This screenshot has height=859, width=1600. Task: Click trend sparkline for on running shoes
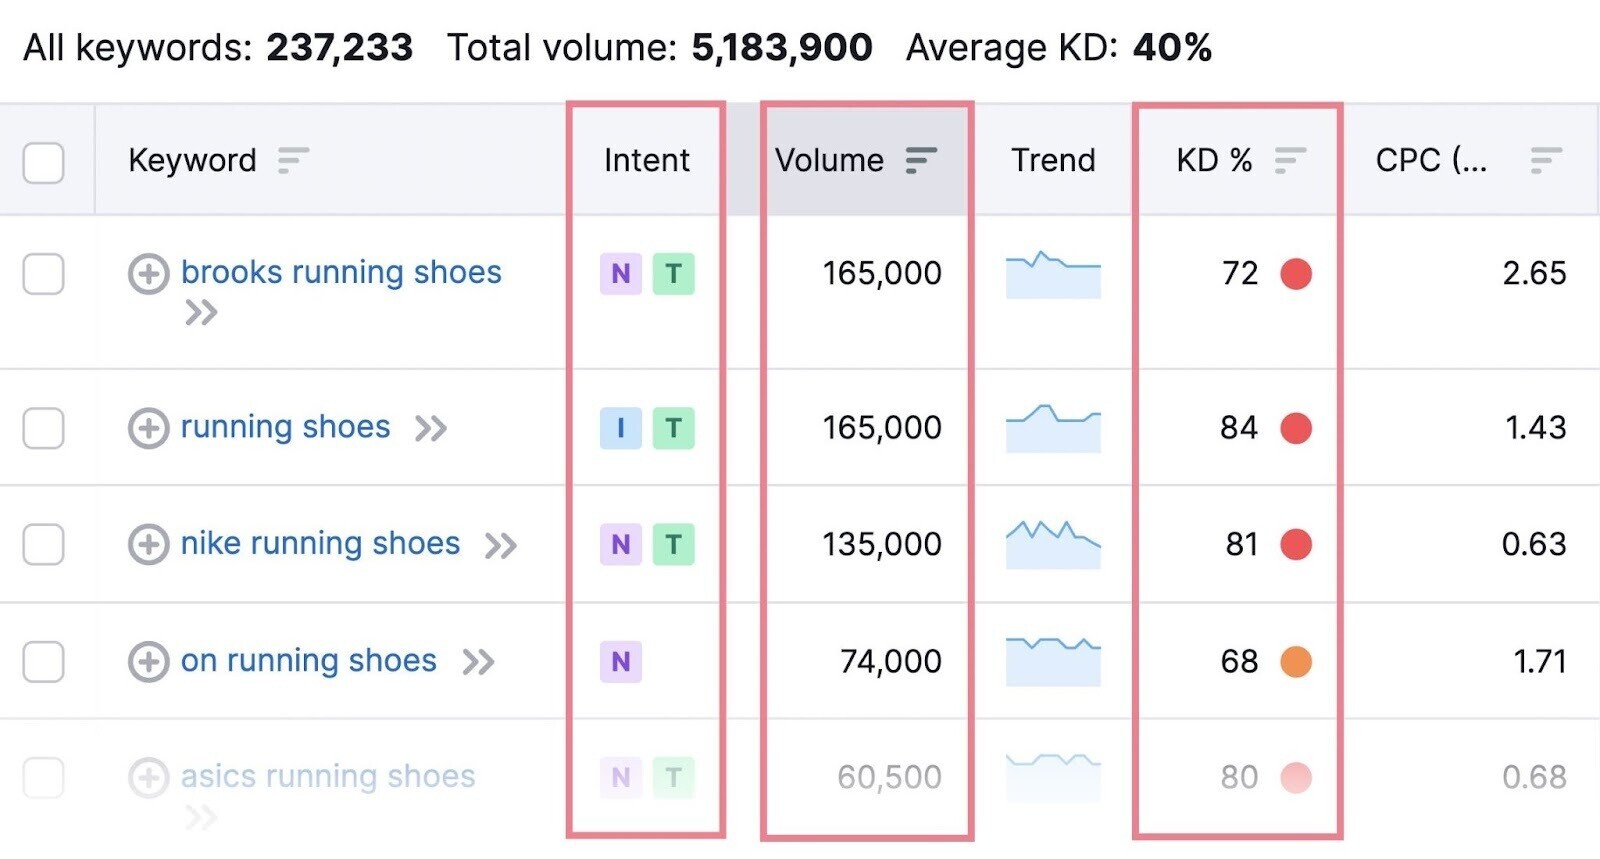(1053, 661)
